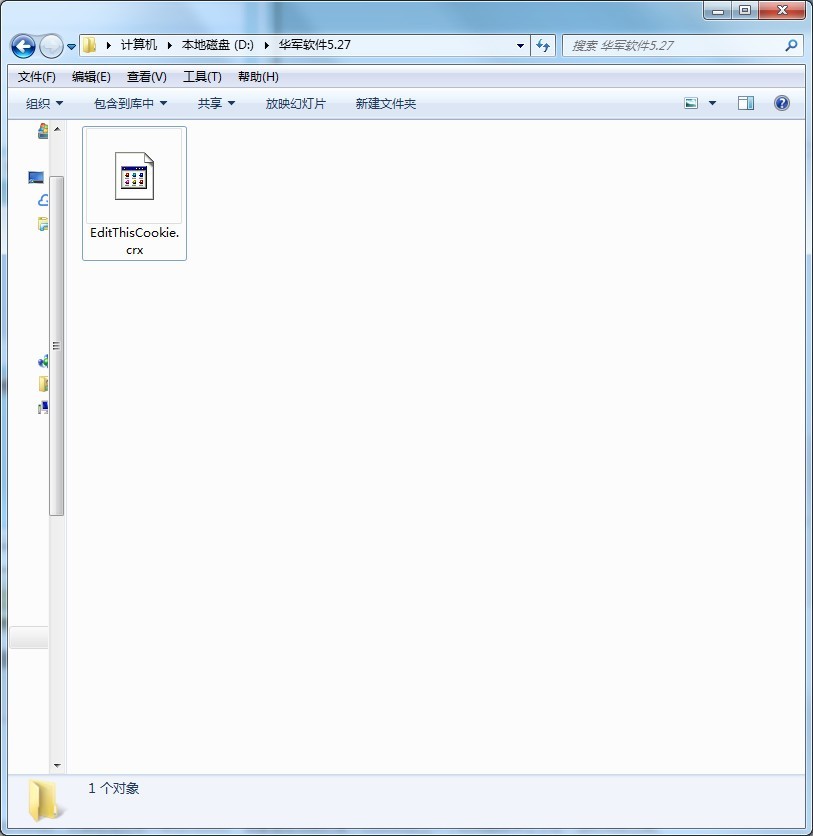Click the navigation pane scrollbar thumb

(x=57, y=345)
